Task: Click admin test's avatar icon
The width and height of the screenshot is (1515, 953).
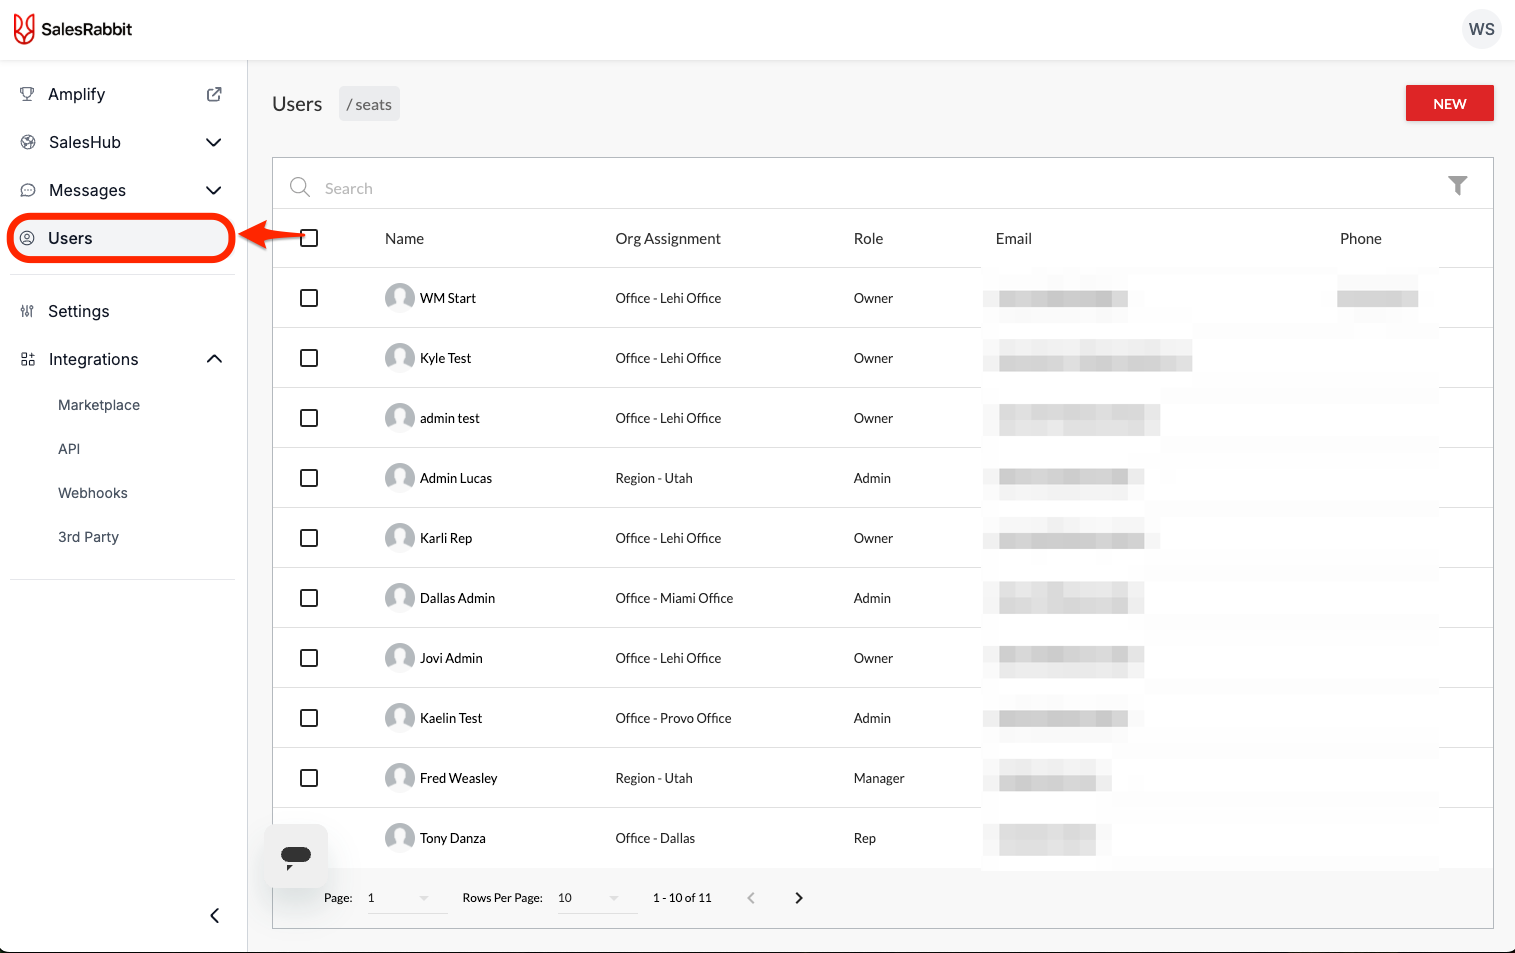Action: point(400,418)
